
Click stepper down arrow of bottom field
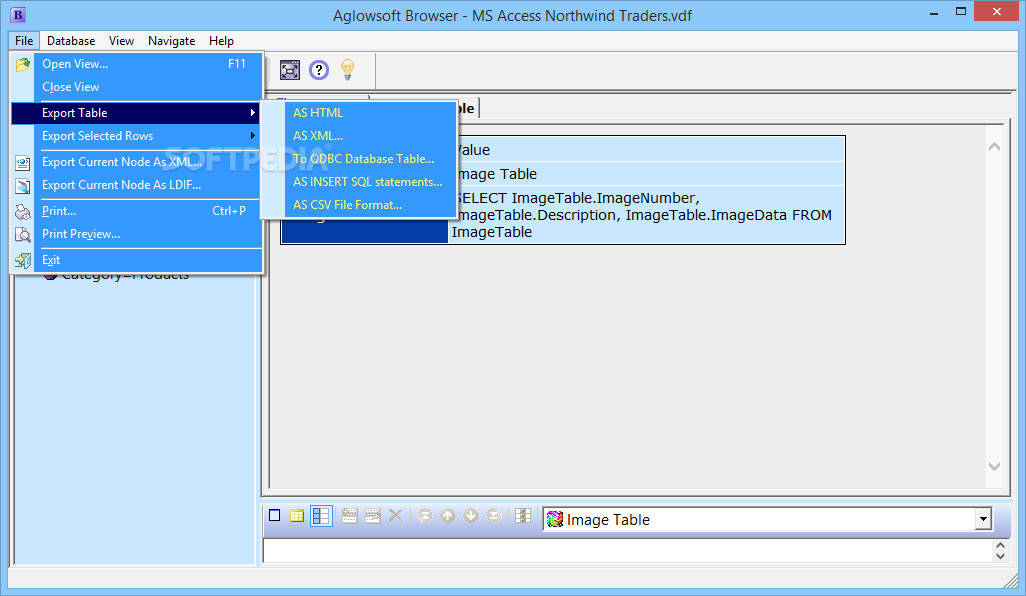(x=1000, y=556)
